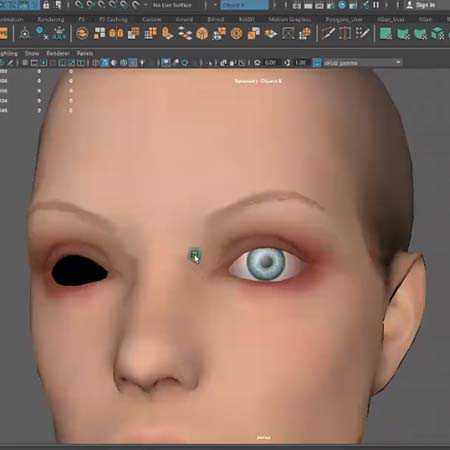Click the exposure icon beside the 0.00 field
The width and height of the screenshot is (450, 450).
coord(257,62)
